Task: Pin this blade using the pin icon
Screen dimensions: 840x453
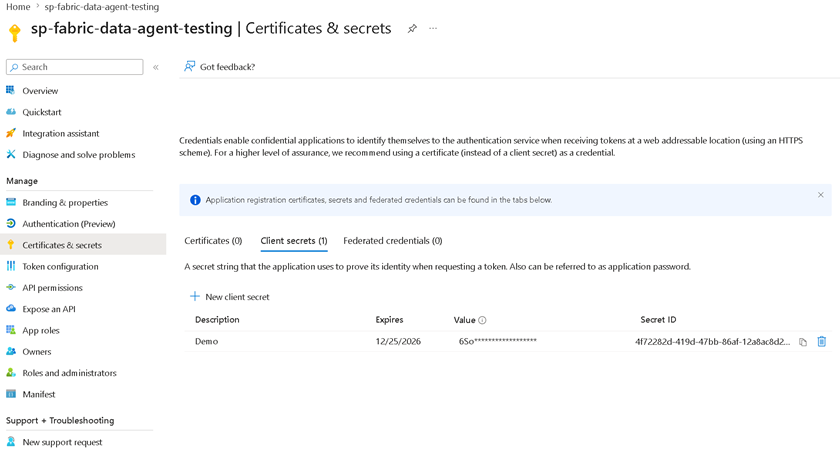Action: click(x=412, y=28)
